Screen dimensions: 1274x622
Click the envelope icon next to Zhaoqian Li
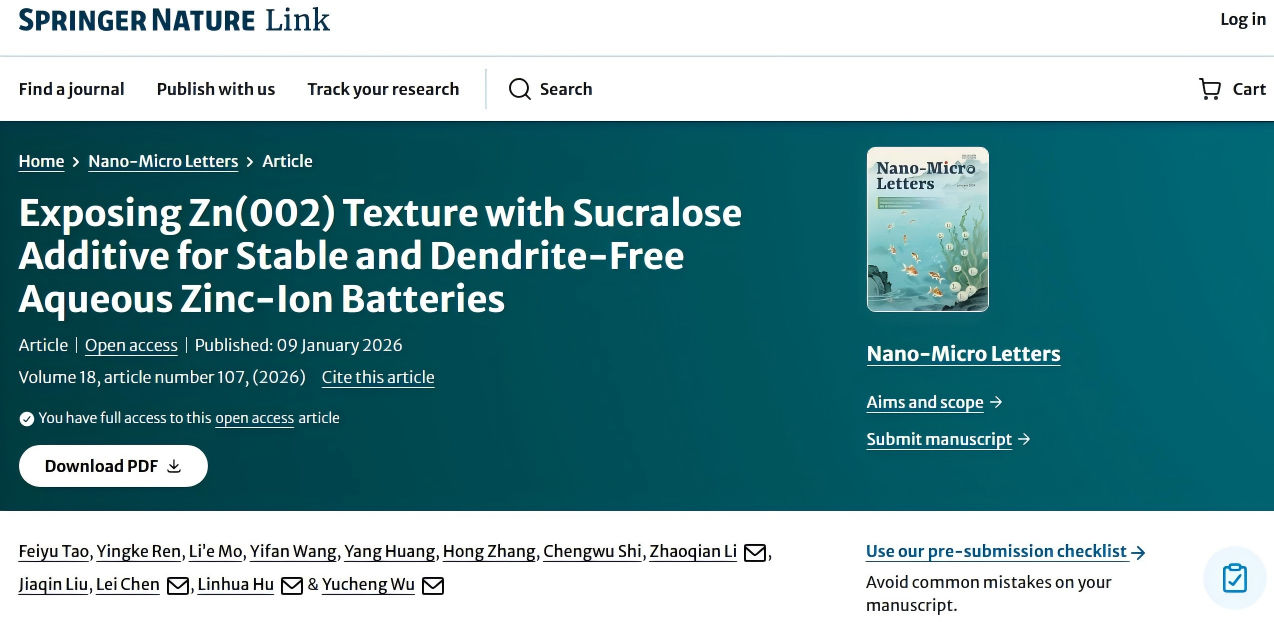(755, 552)
